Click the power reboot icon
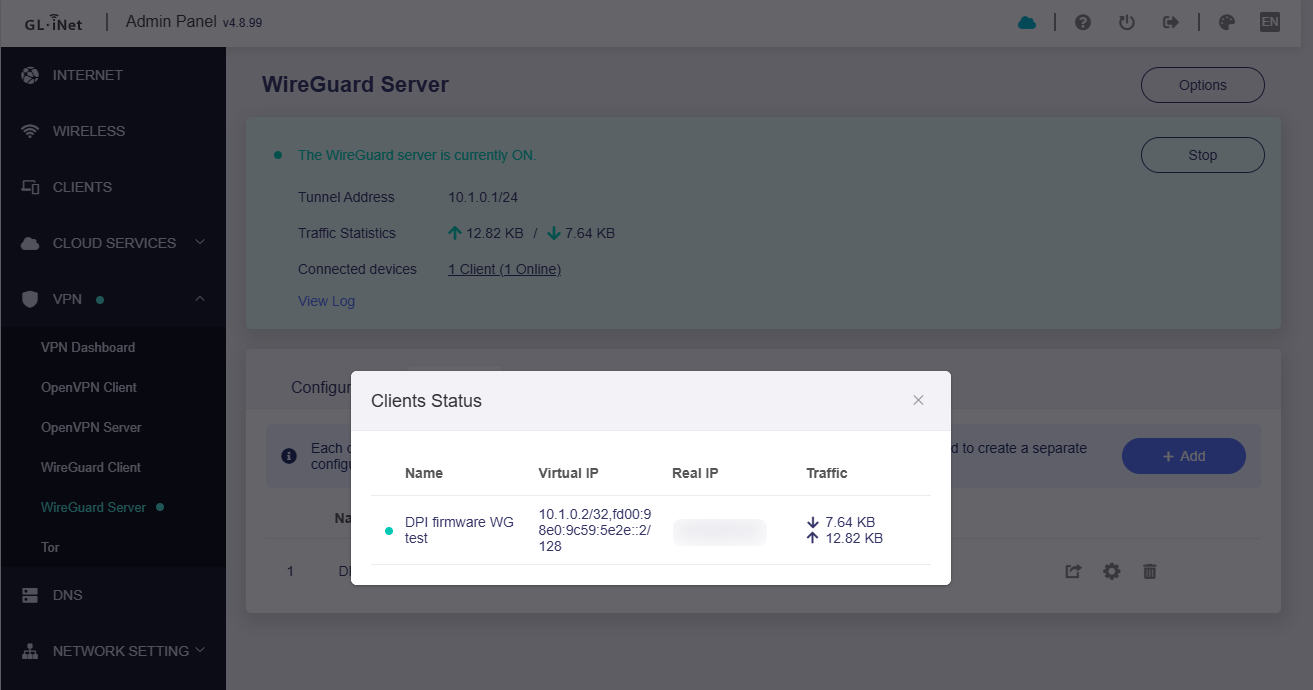 pyautogui.click(x=1127, y=22)
